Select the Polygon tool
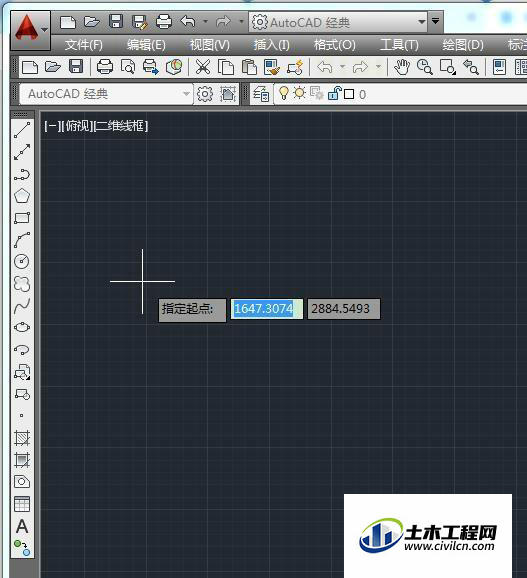The width and height of the screenshot is (527, 578). click(22, 196)
